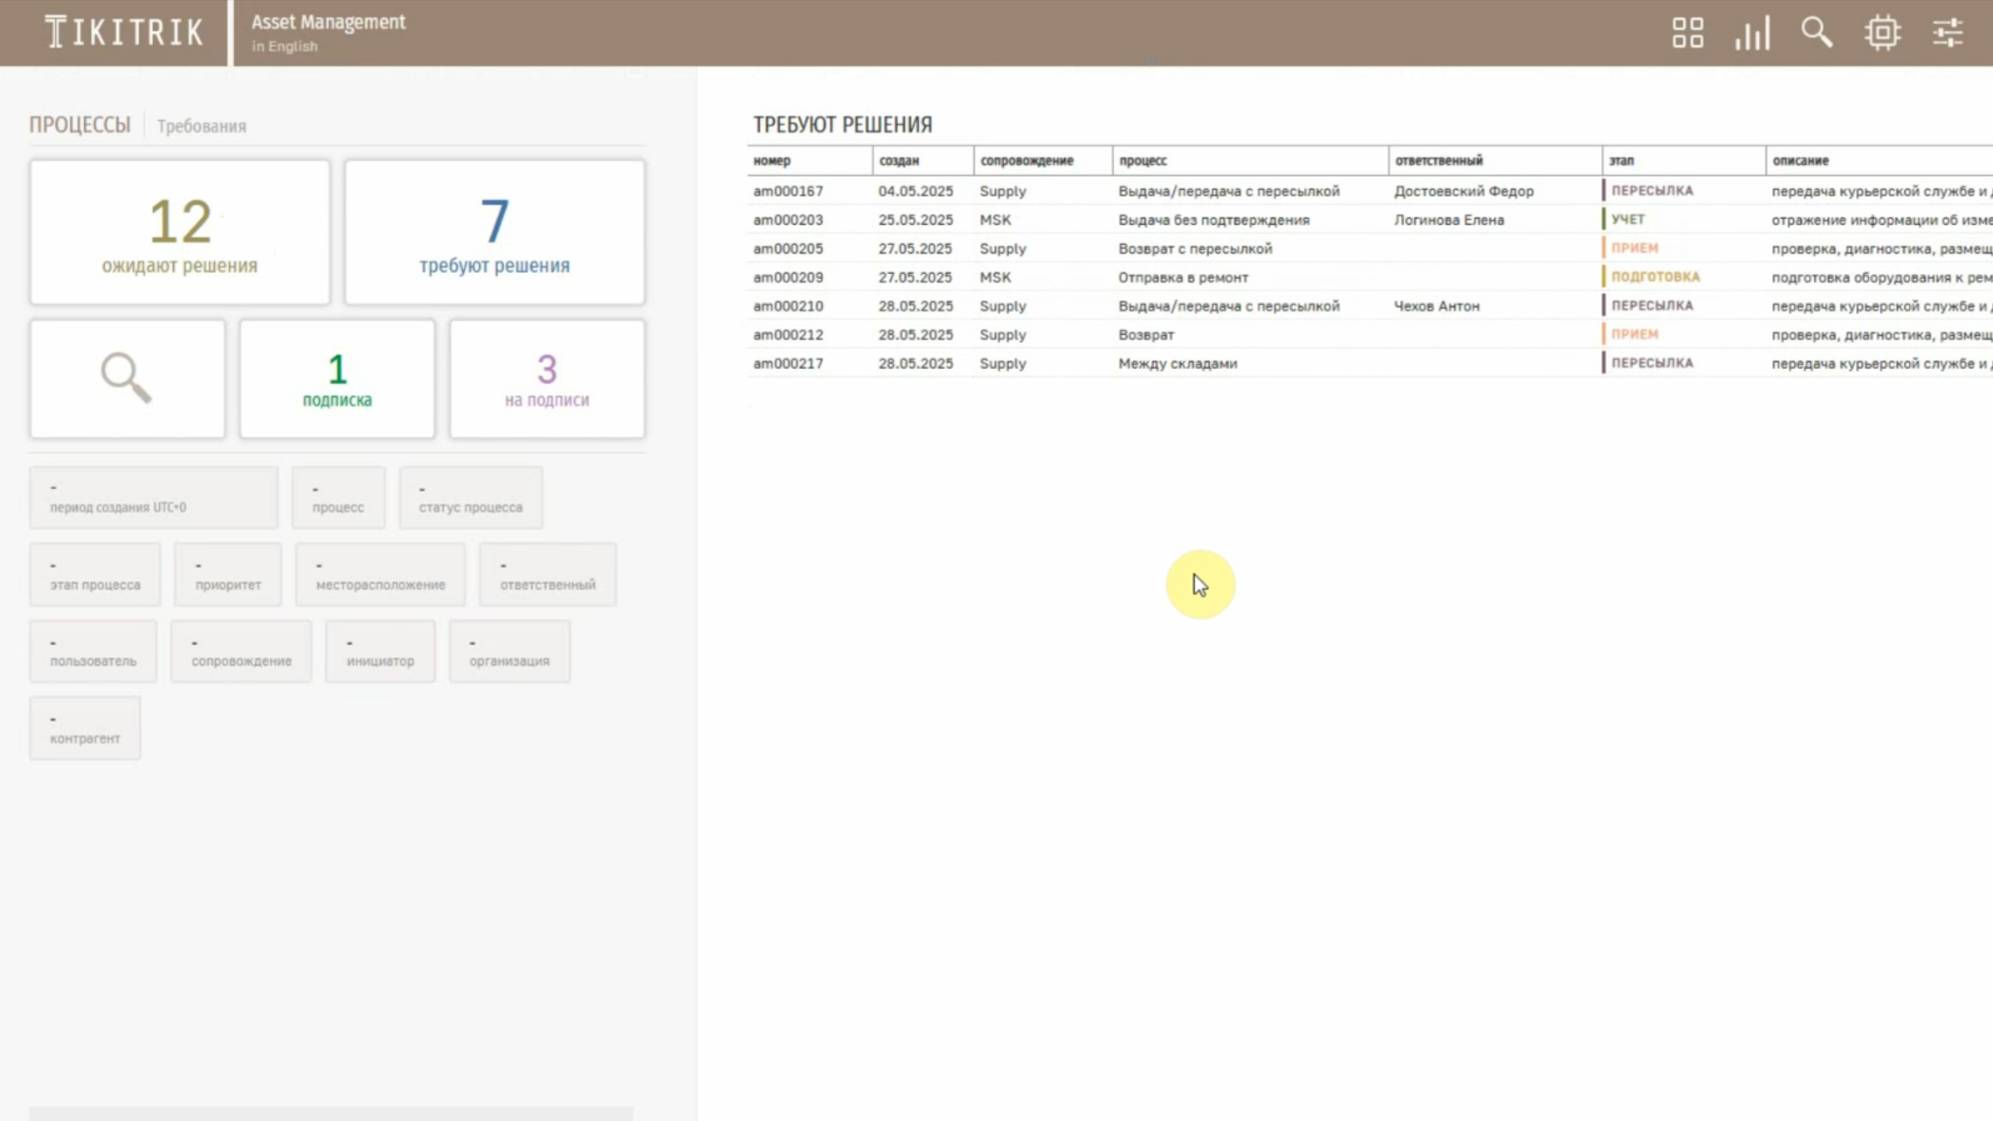Screen dimensions: 1993x1121
Task: Open the период создания UTC+0 filter
Action: (x=154, y=497)
